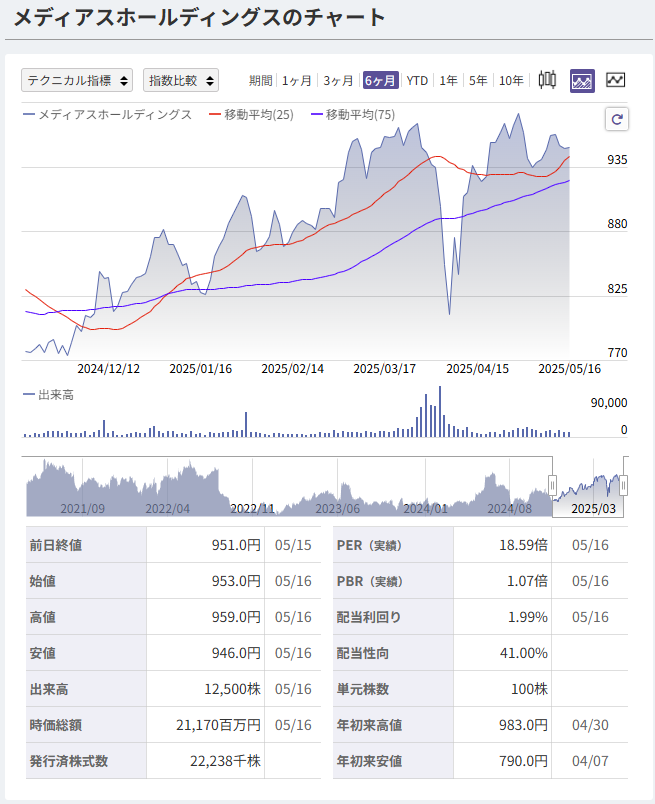The width and height of the screenshot is (655, 804).
Task: Click the 時価総額 value 21,170百万円
Action: tap(219, 725)
